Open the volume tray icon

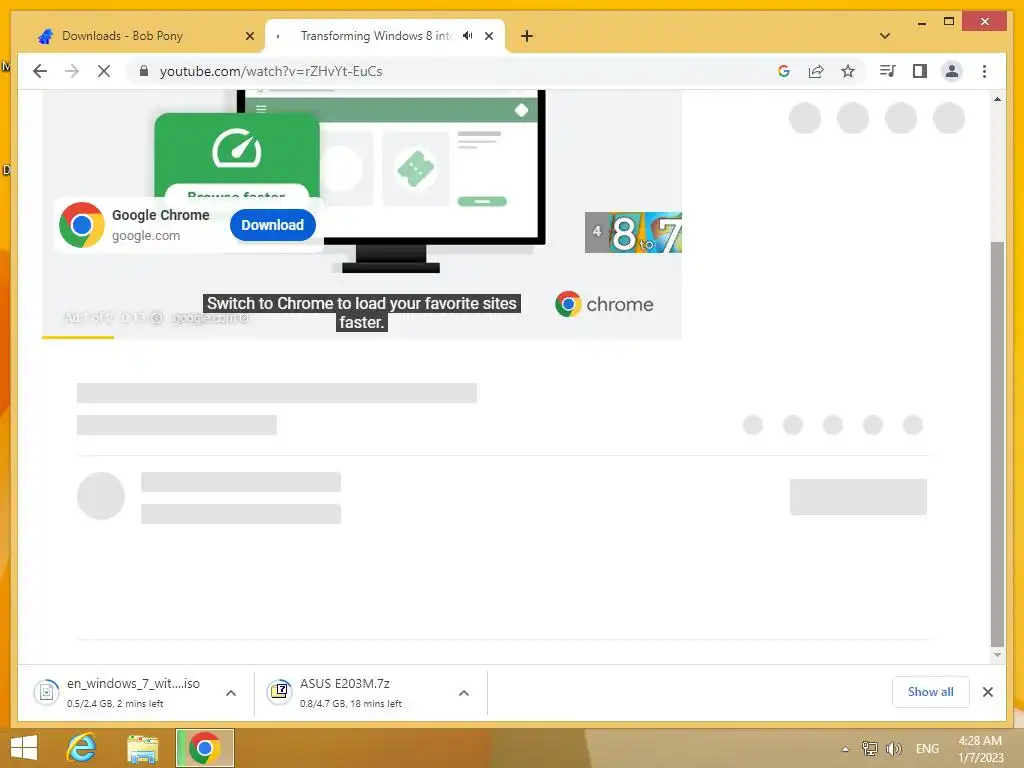(893, 748)
